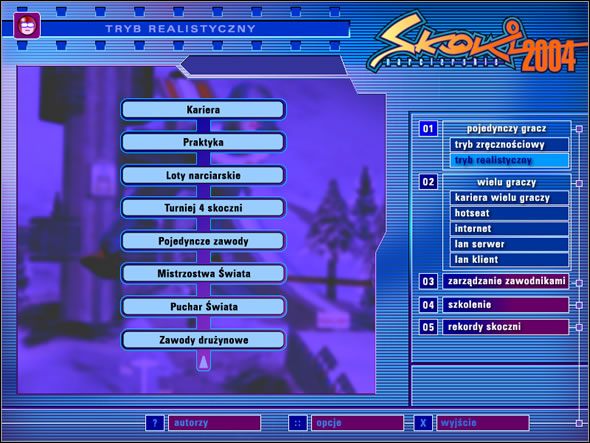
Task: Click the question mark icon beside autorzy
Action: tap(155, 423)
